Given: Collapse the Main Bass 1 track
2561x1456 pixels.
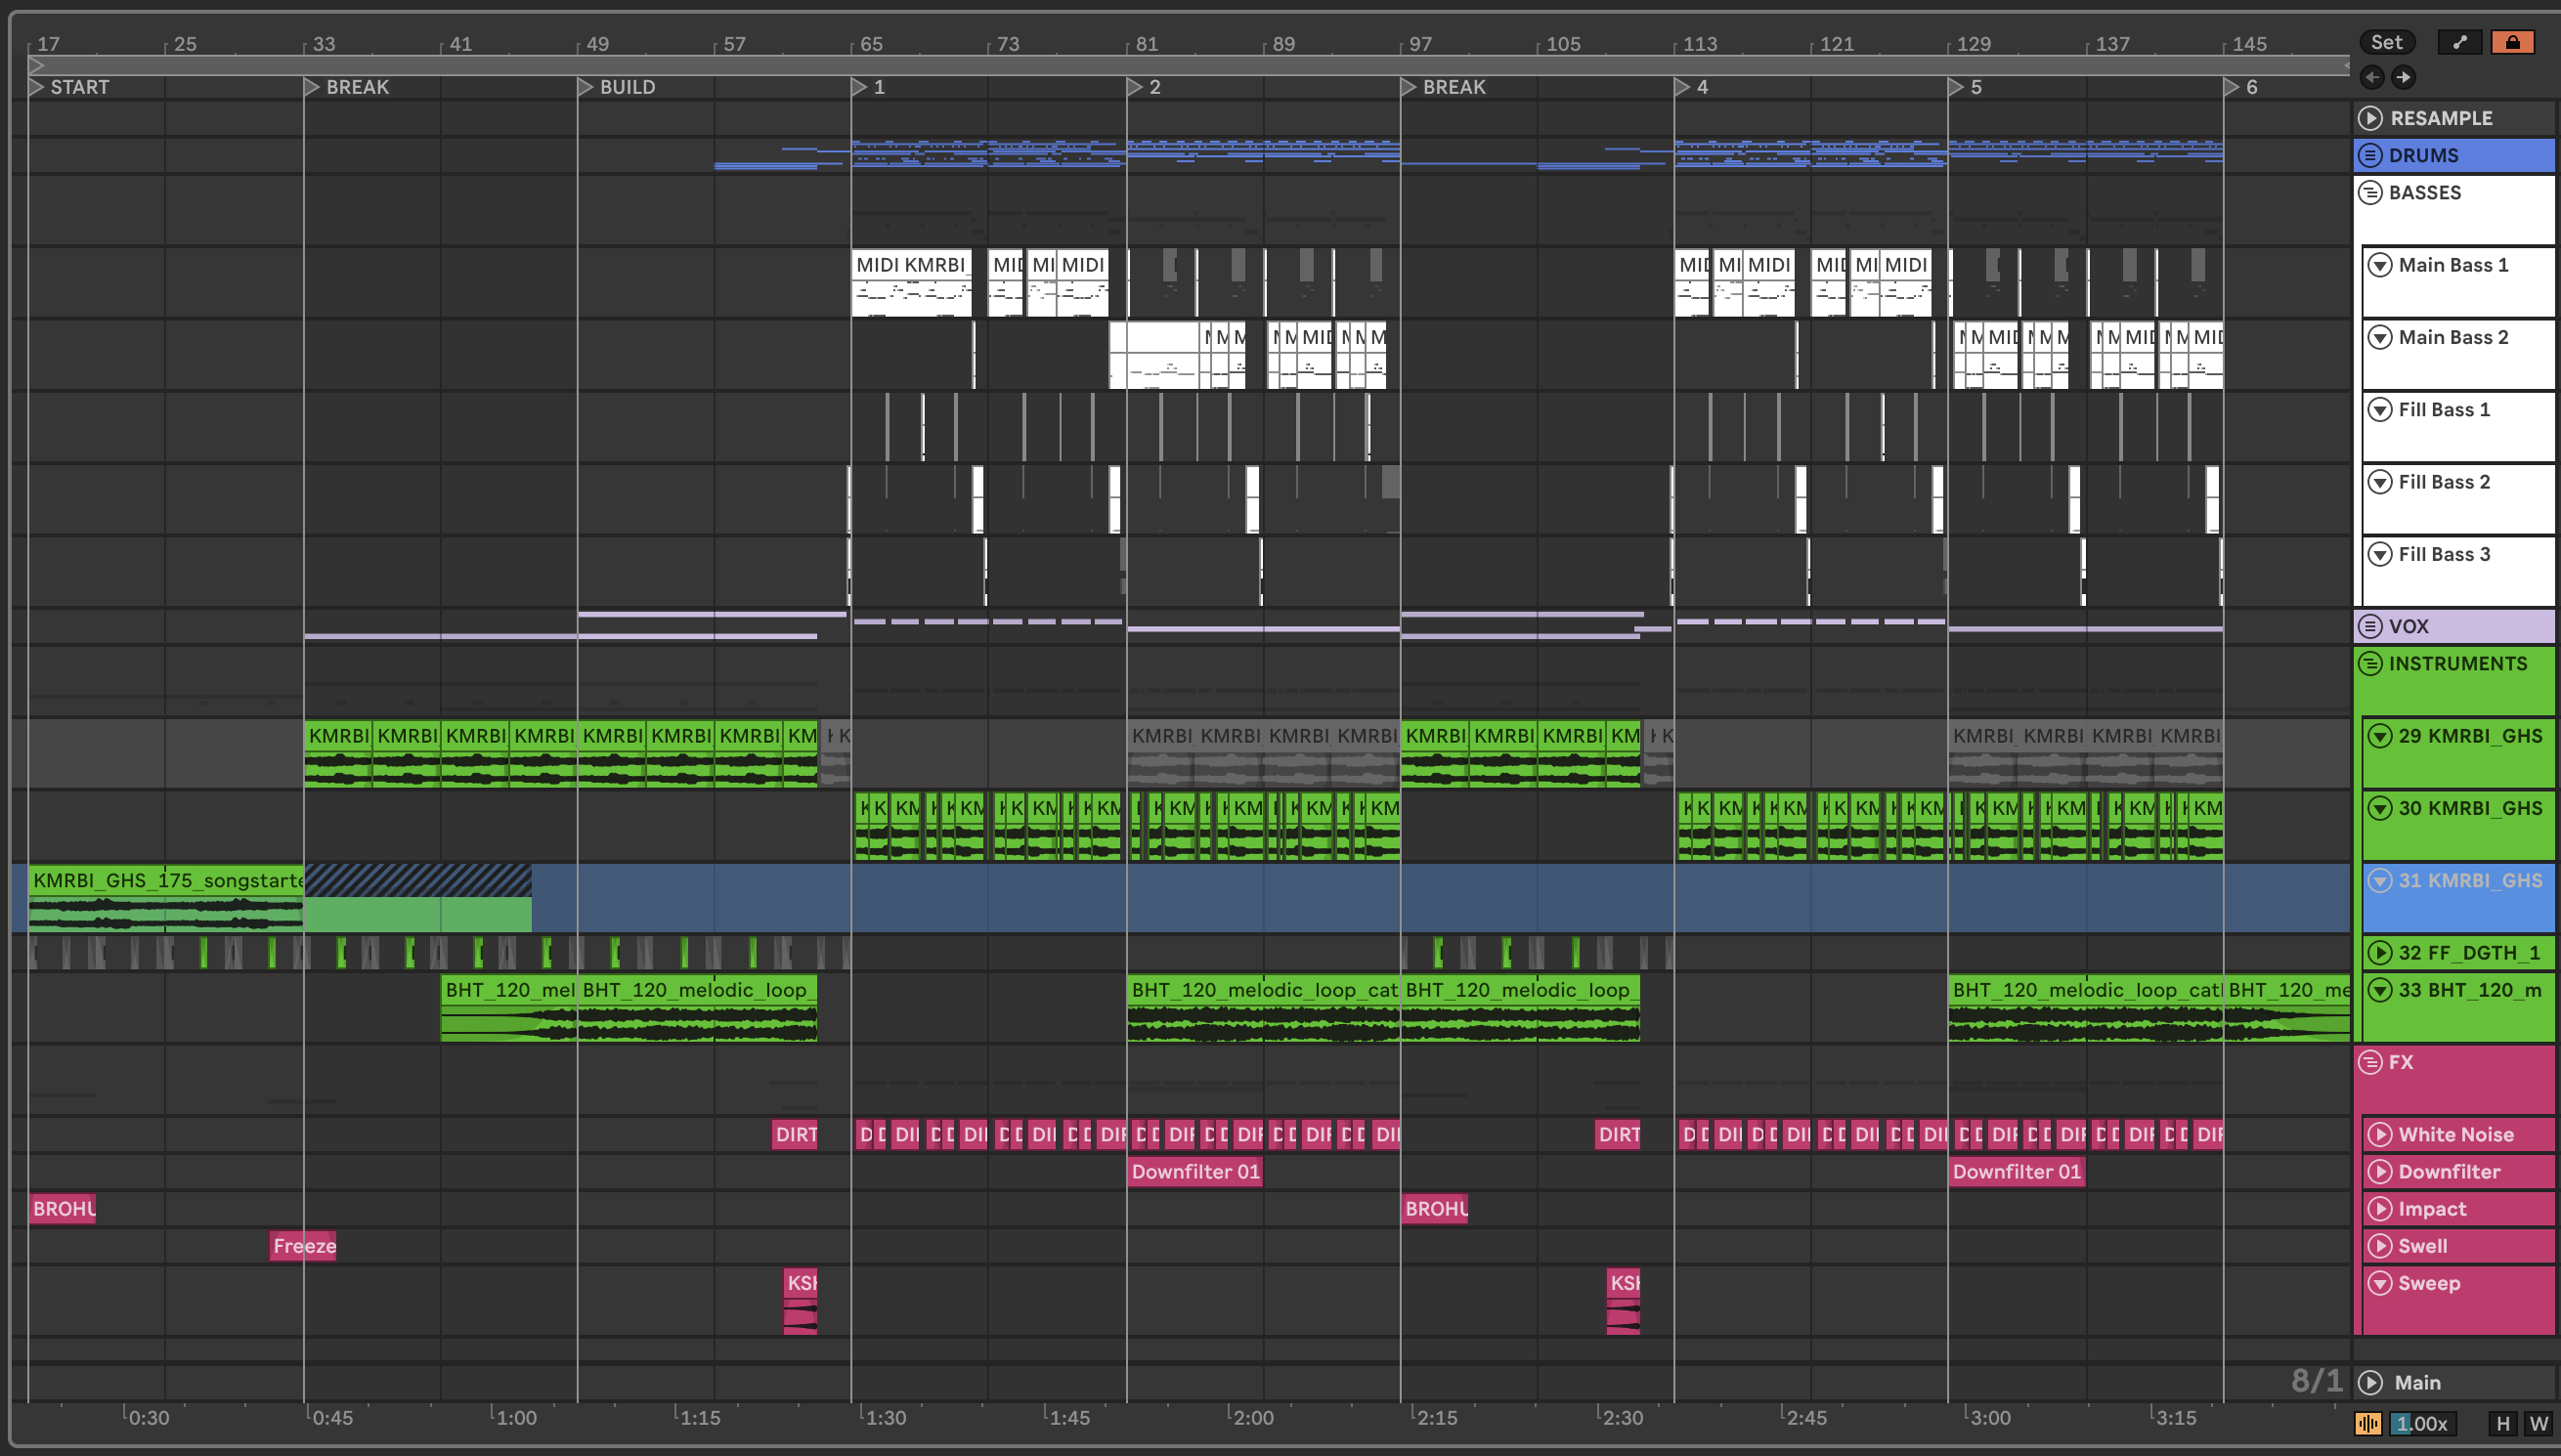Looking at the screenshot, I should 2380,265.
